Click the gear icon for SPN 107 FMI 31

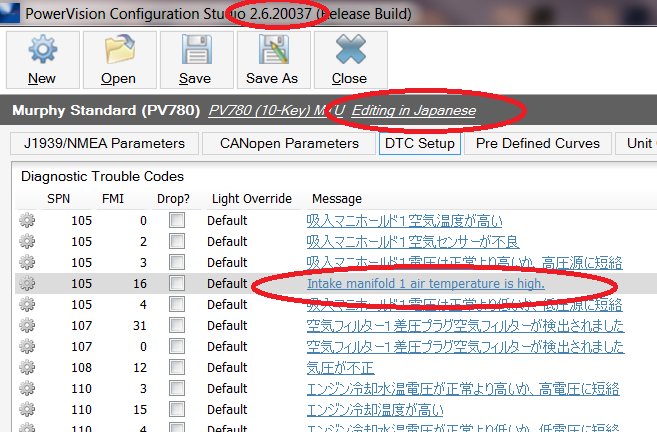point(27,325)
